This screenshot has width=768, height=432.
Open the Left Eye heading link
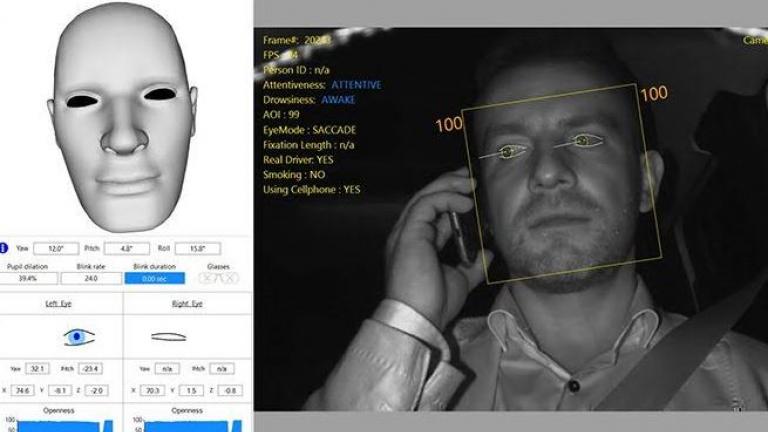click(62, 303)
